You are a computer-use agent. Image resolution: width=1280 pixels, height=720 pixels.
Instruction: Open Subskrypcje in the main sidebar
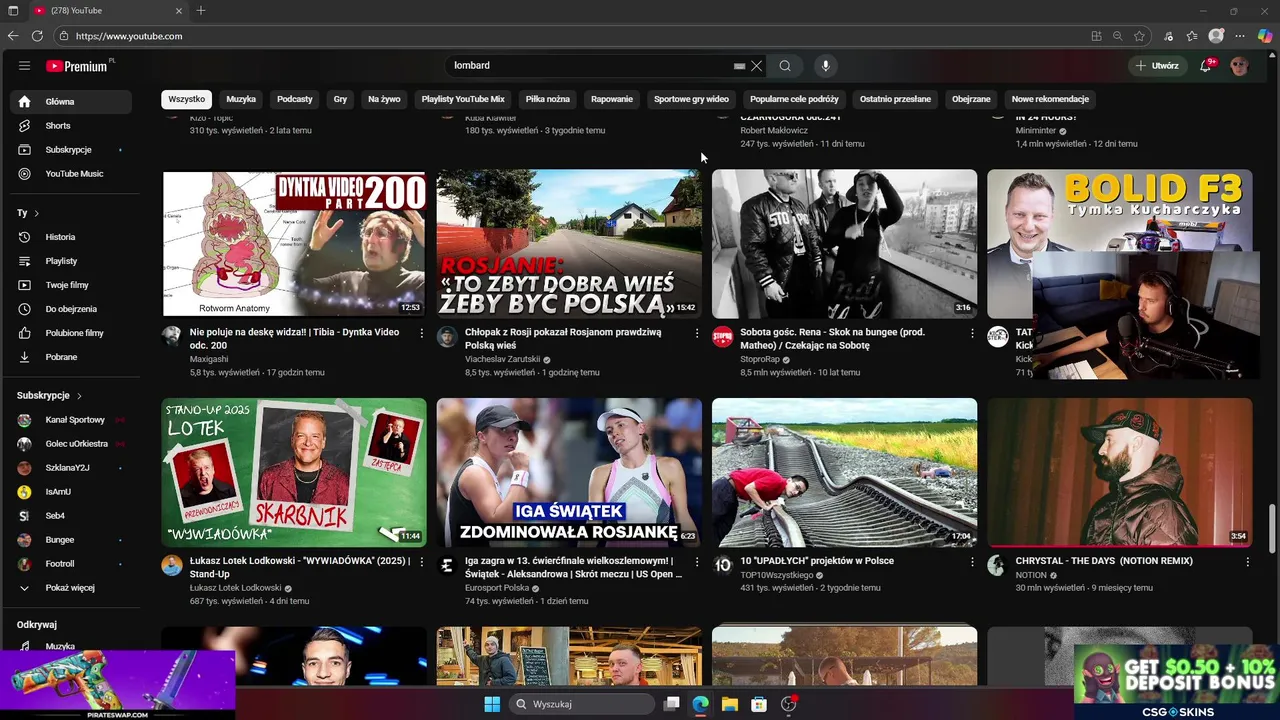pyautogui.click(x=70, y=150)
